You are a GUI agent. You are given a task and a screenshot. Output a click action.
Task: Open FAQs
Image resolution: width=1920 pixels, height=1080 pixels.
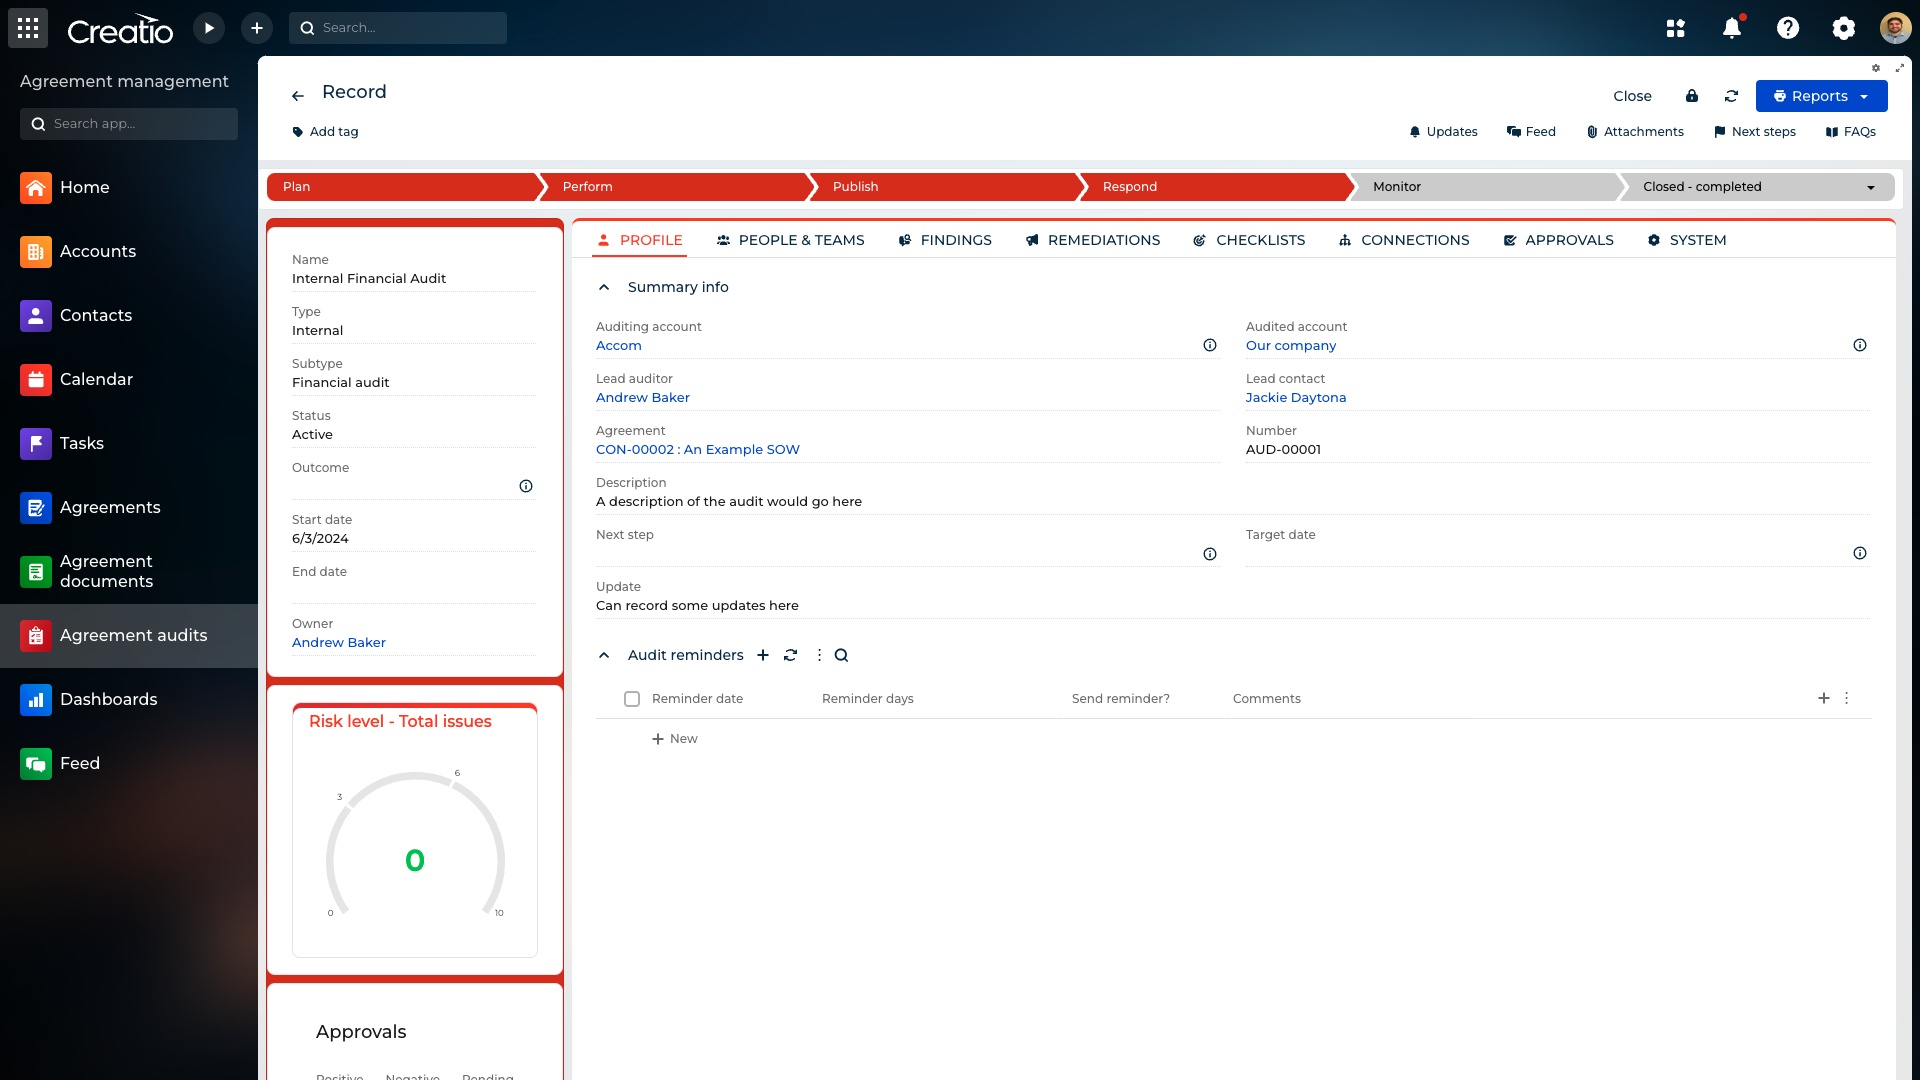point(1850,132)
